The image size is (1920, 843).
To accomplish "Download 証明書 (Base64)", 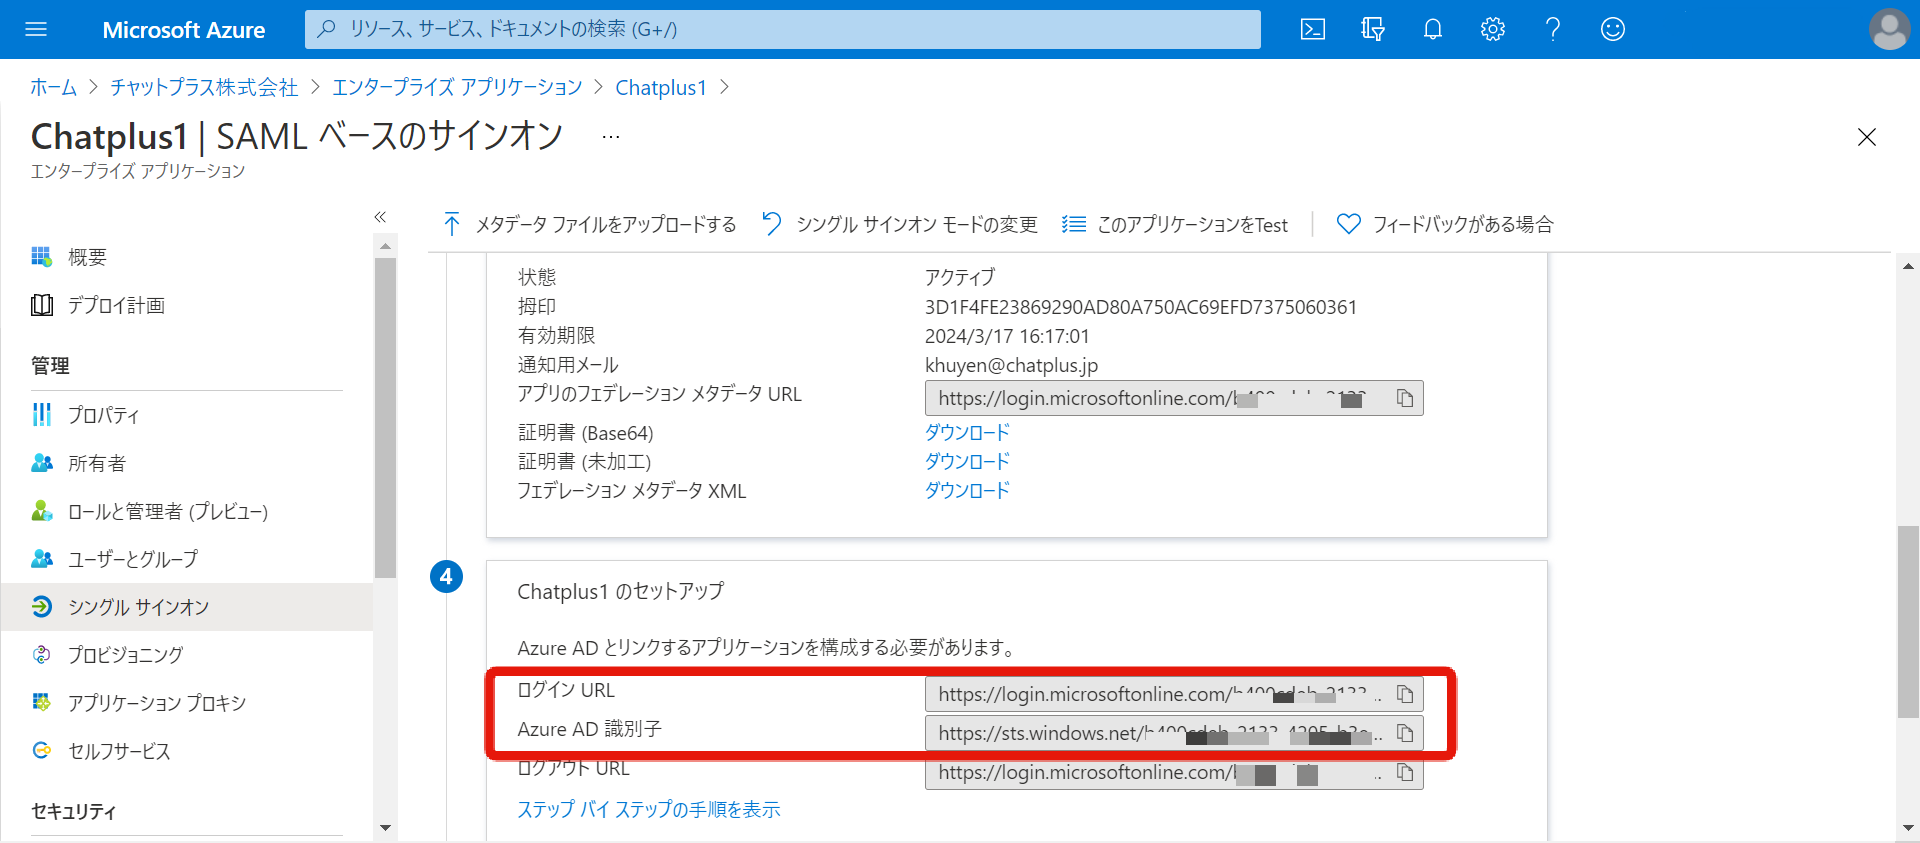I will click(967, 432).
